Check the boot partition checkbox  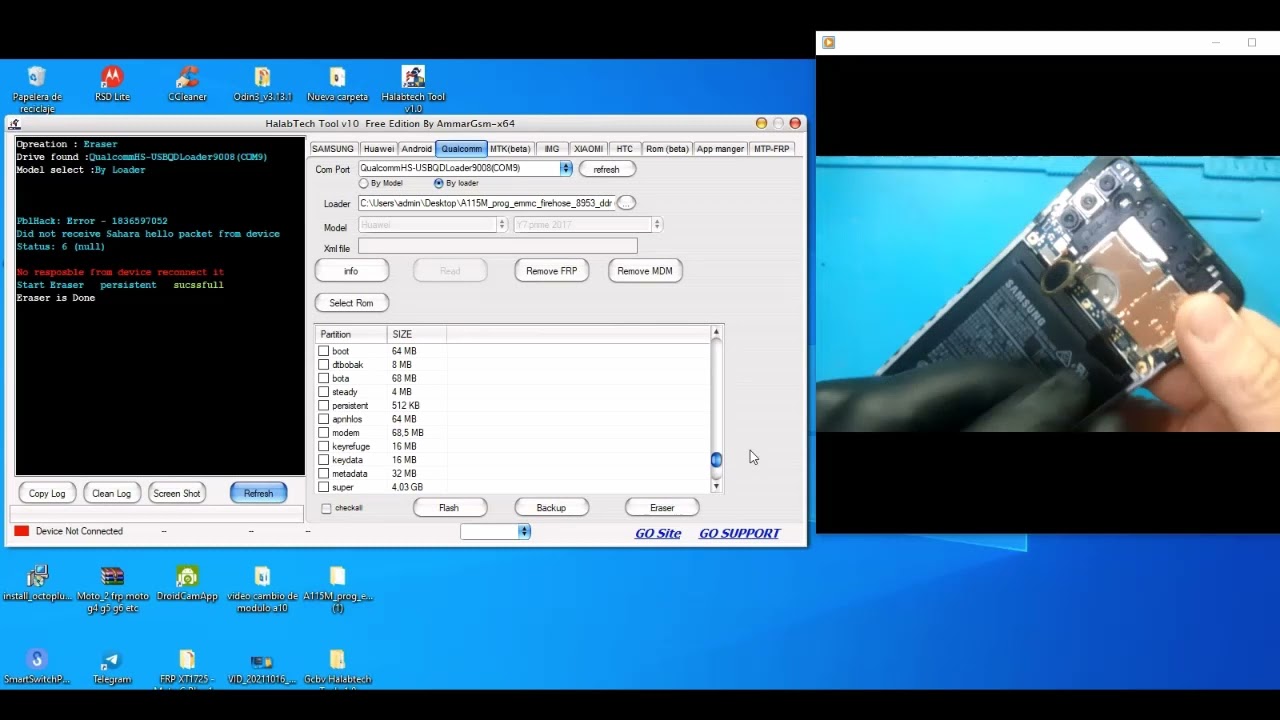click(323, 351)
